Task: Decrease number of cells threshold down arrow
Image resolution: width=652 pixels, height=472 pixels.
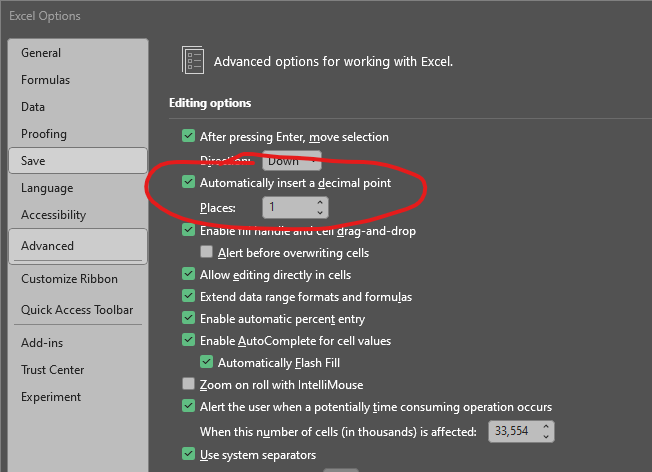Action: pyautogui.click(x=546, y=436)
